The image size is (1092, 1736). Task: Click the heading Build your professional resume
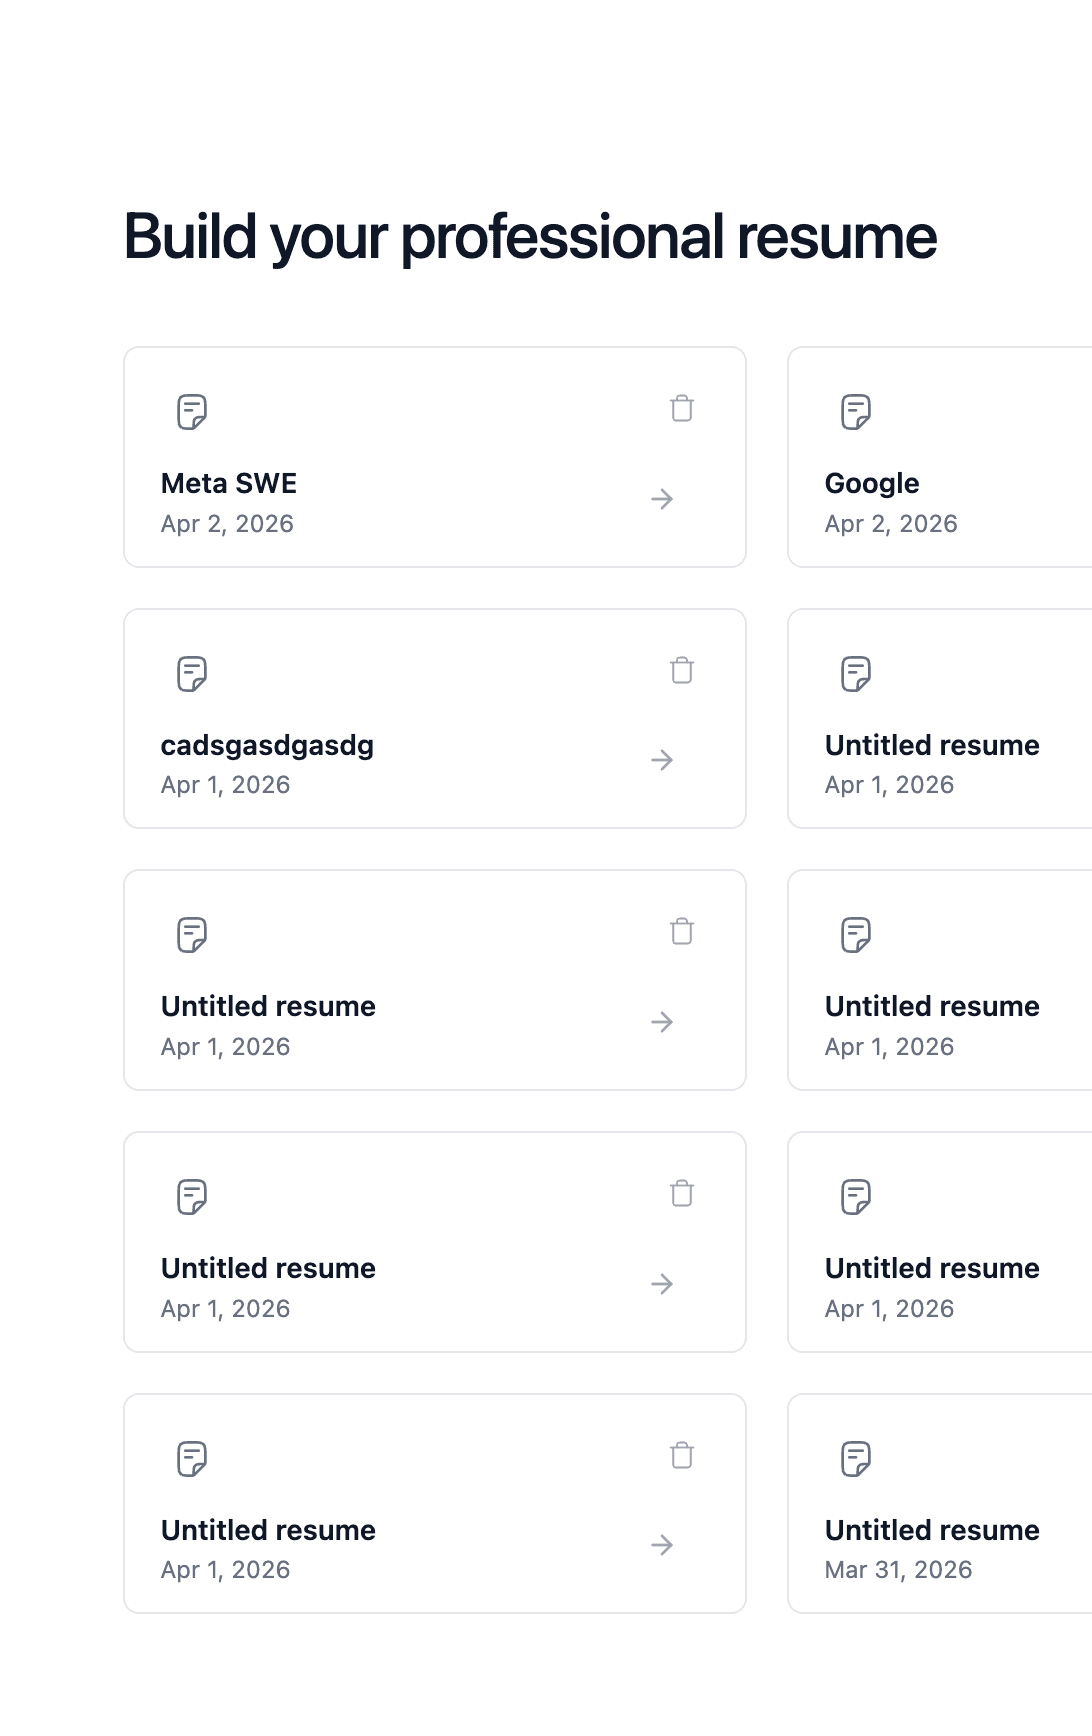coord(530,237)
